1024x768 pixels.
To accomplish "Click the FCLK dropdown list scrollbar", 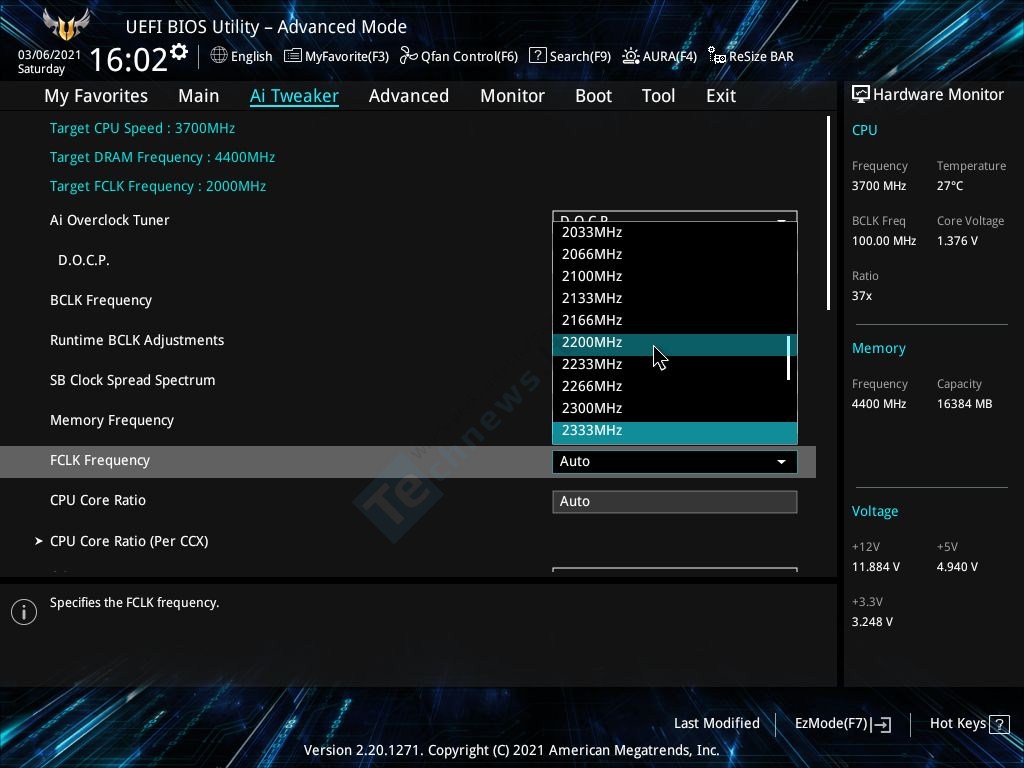I will point(789,358).
